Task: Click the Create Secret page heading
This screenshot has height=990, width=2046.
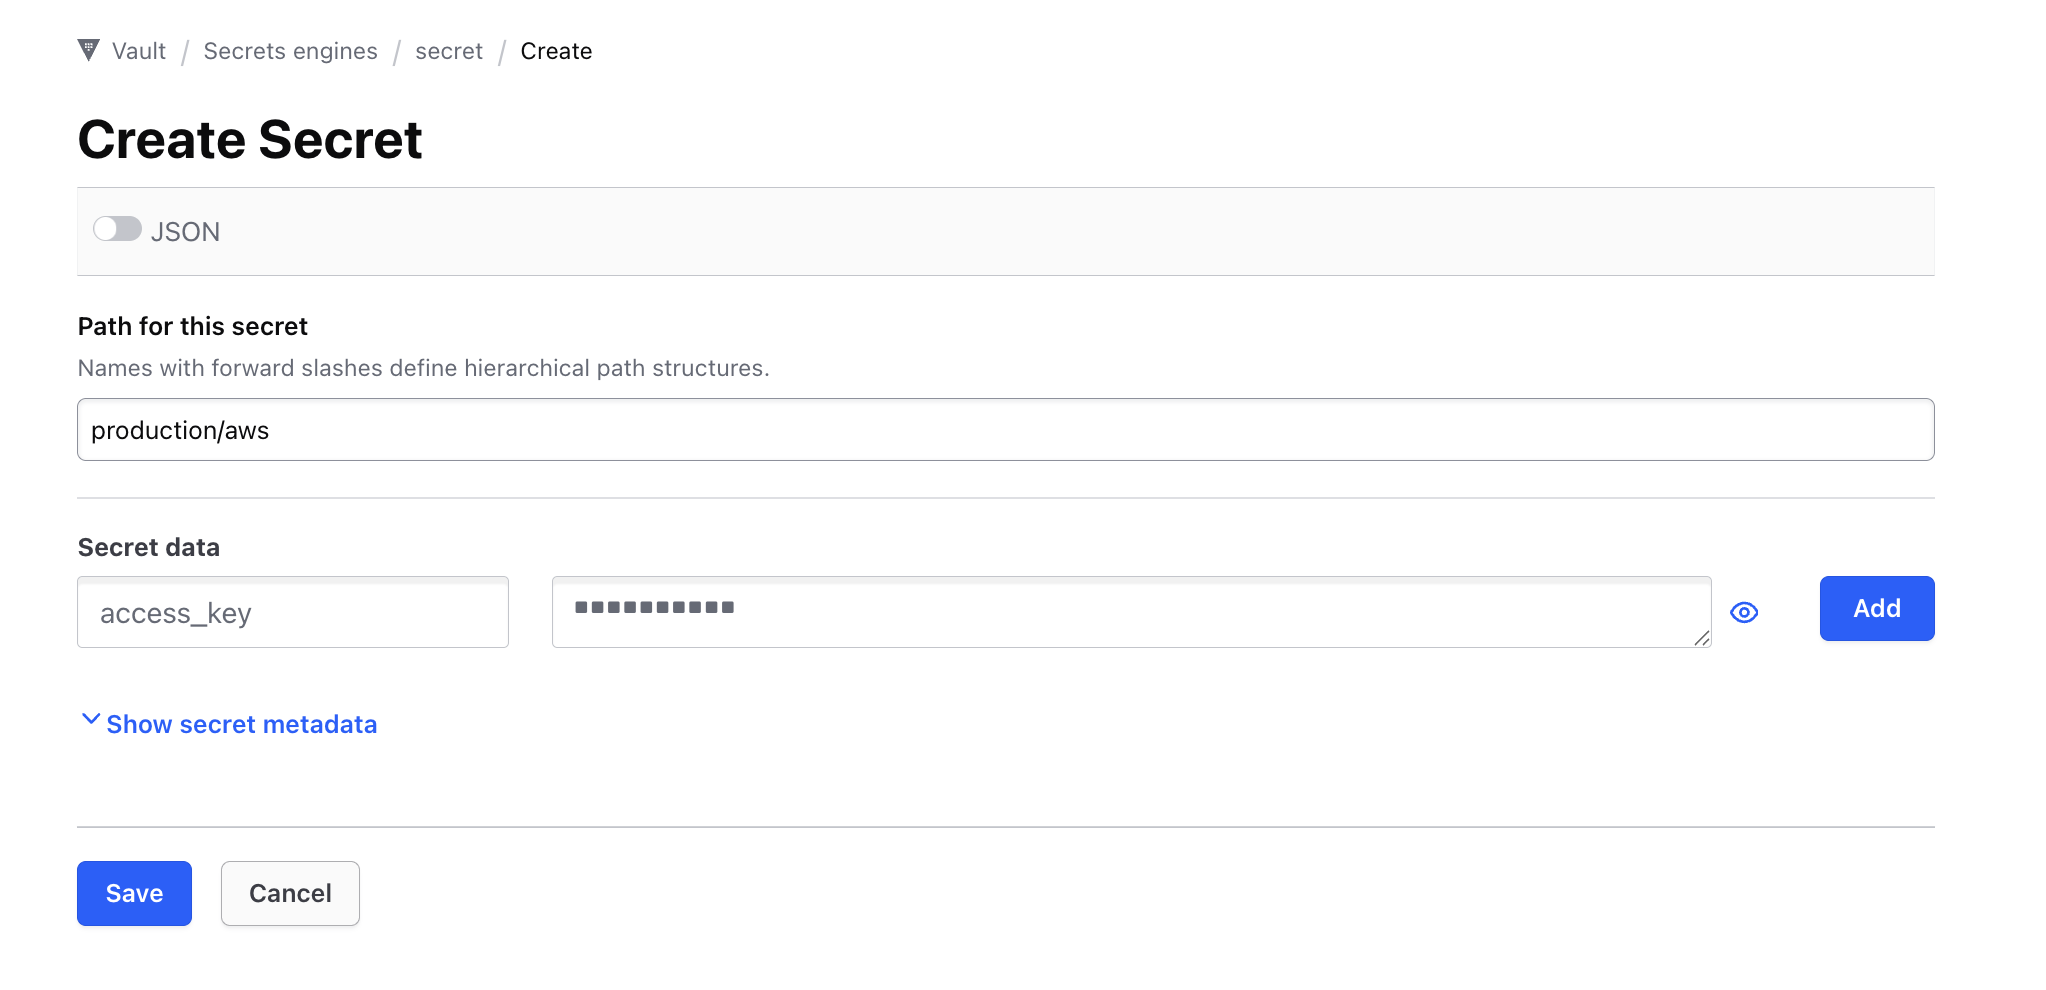Action: tap(250, 139)
